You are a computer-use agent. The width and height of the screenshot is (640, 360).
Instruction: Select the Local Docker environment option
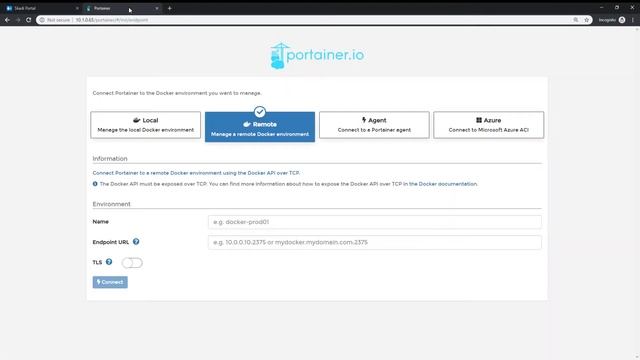pyautogui.click(x=145, y=125)
